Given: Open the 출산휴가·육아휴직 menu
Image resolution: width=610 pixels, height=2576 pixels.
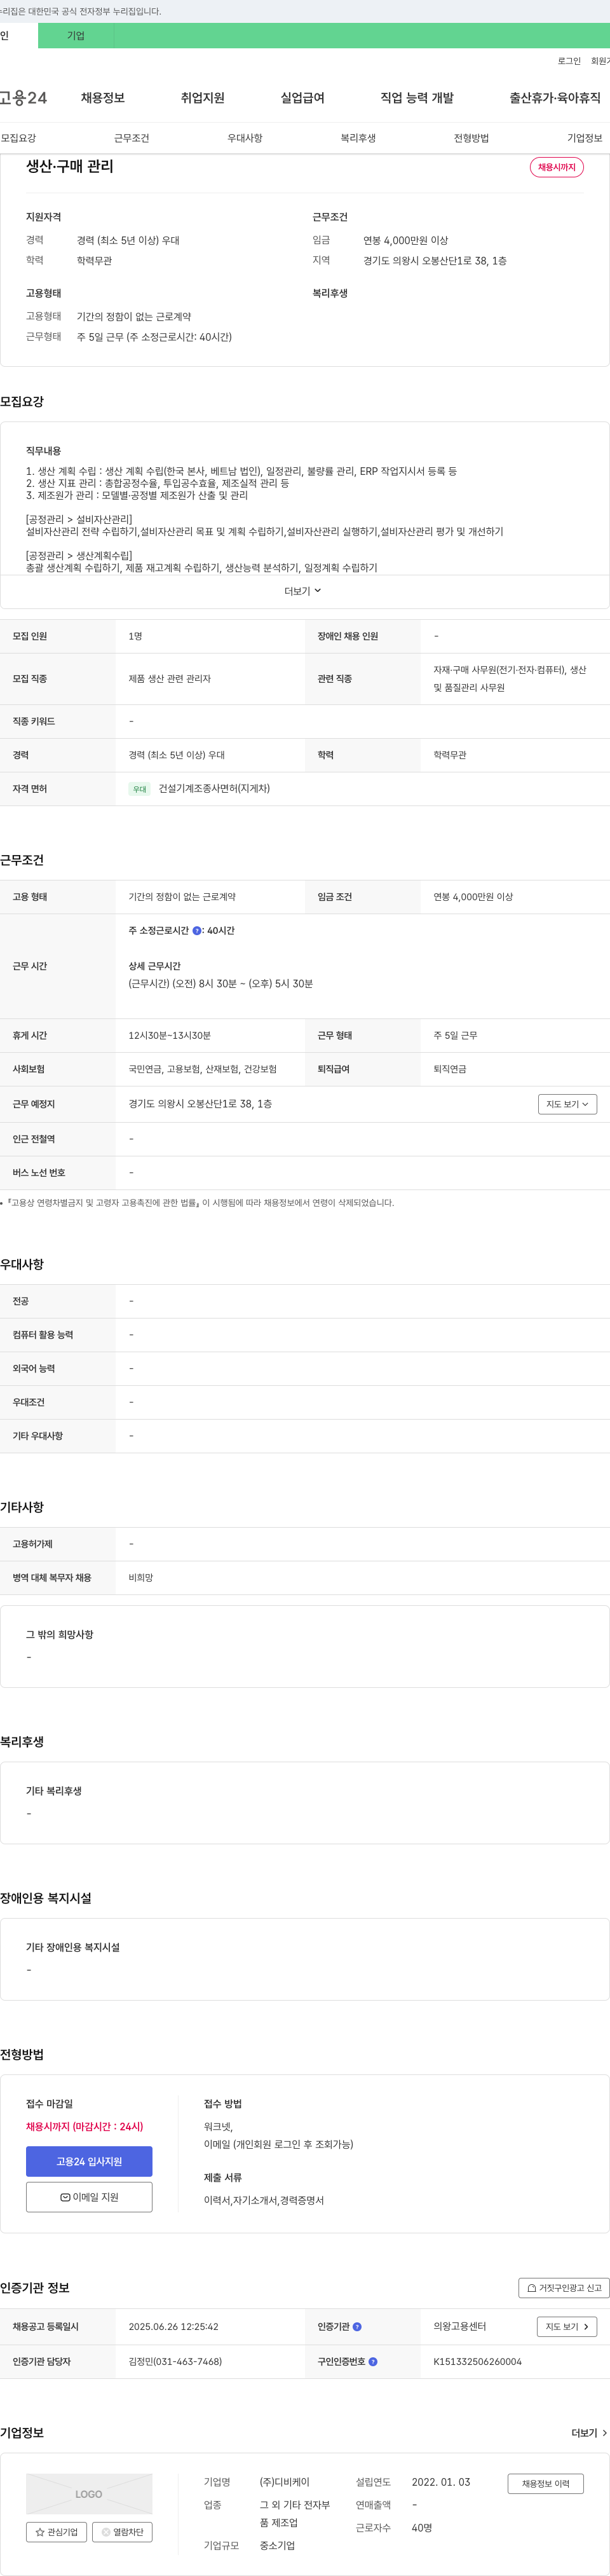Looking at the screenshot, I should [x=555, y=97].
